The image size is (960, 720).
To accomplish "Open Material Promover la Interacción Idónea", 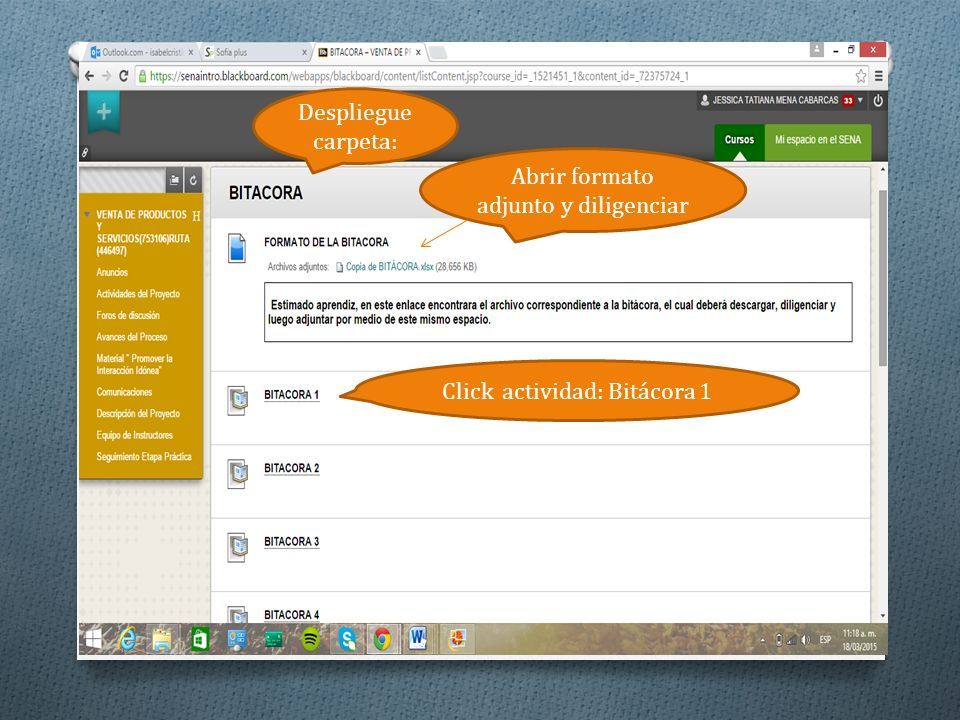I will (x=135, y=364).
